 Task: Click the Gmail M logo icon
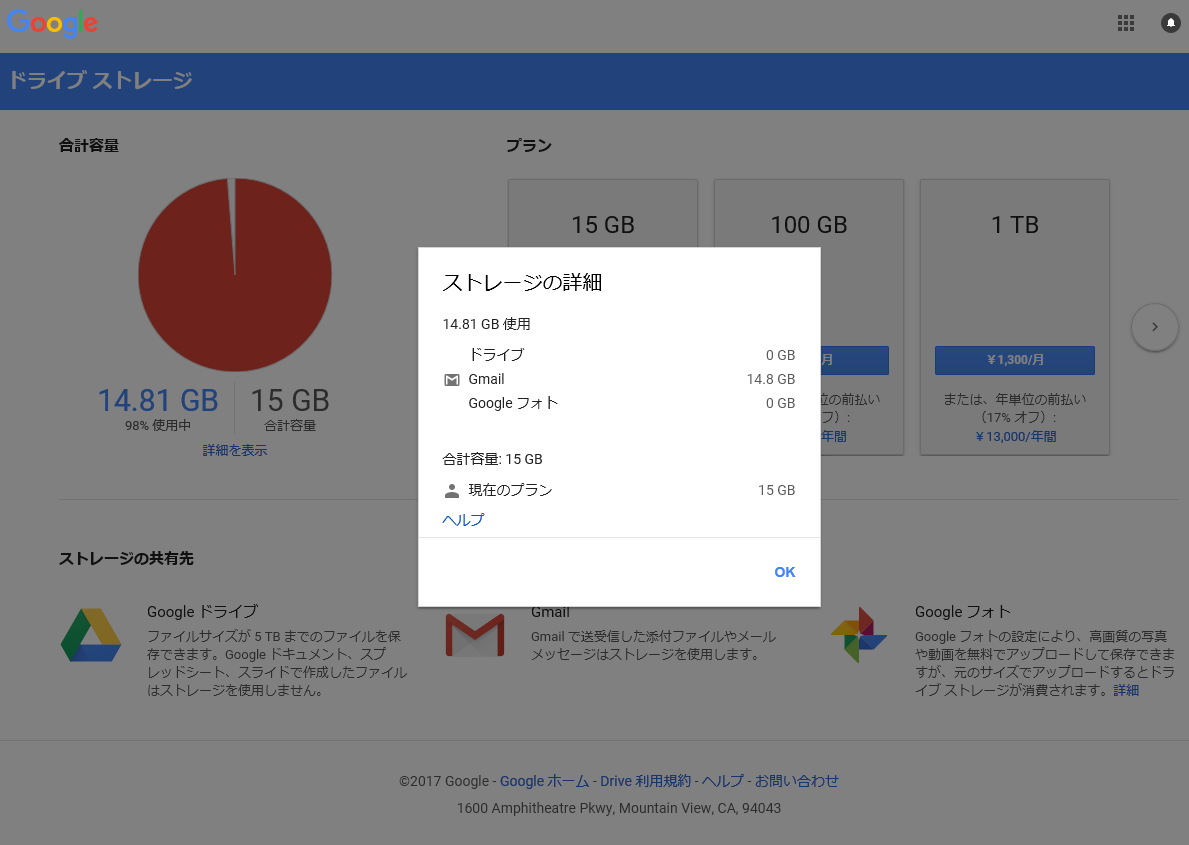(x=475, y=636)
